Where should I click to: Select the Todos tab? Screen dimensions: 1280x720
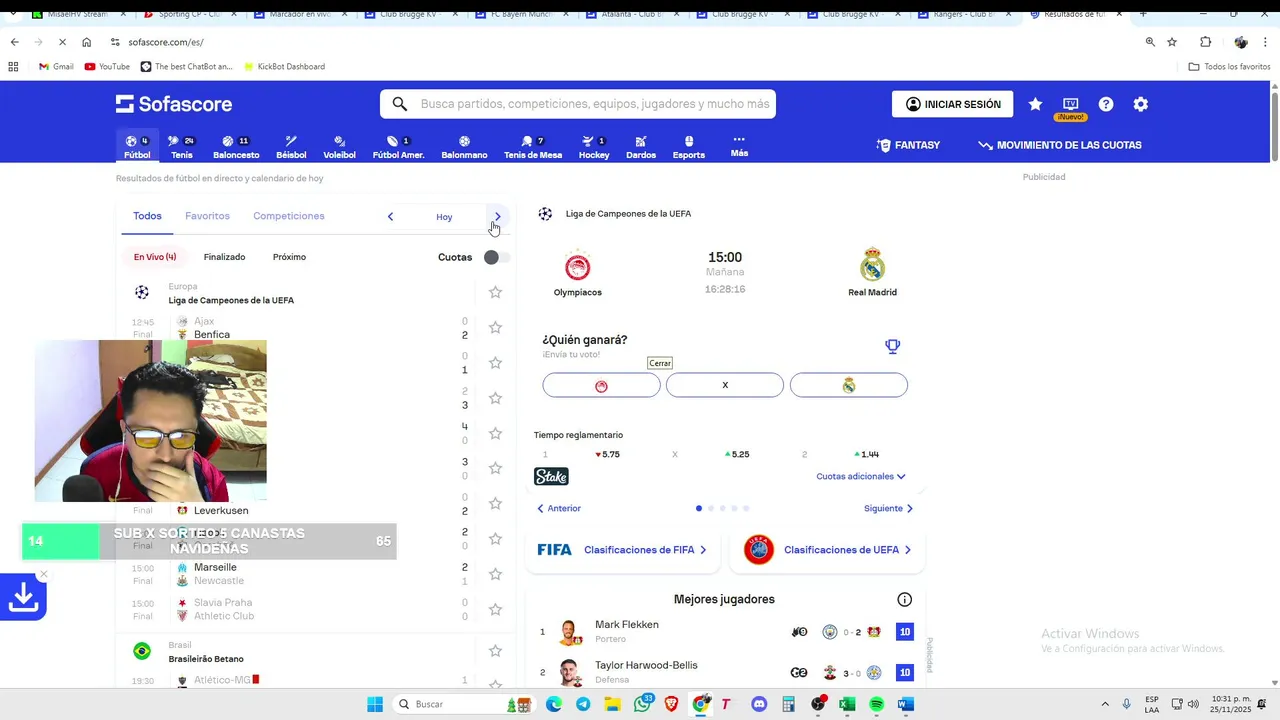pos(147,216)
